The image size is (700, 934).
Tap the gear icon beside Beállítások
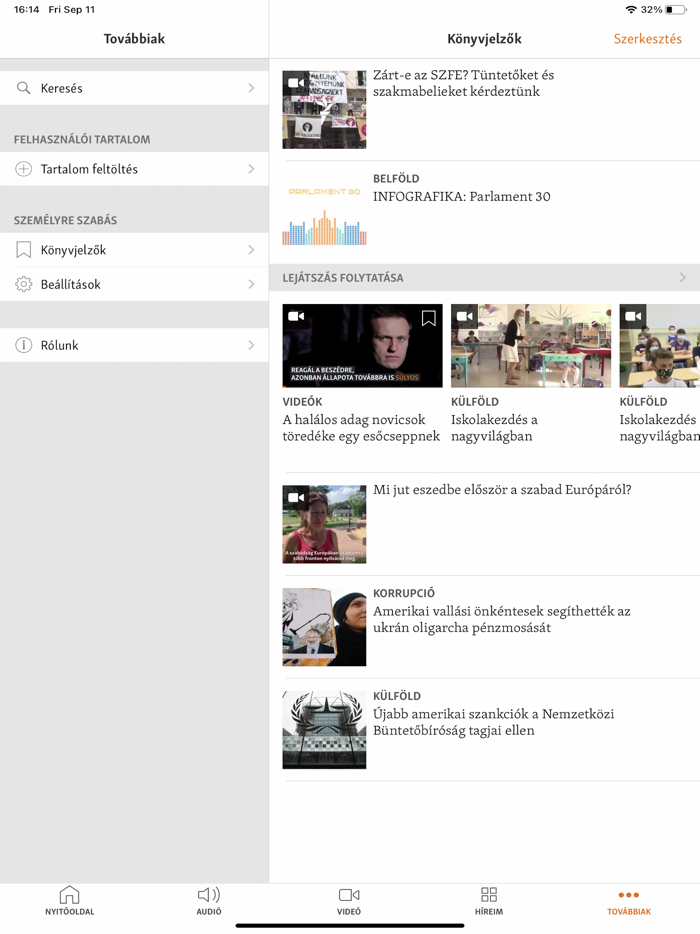pos(23,284)
